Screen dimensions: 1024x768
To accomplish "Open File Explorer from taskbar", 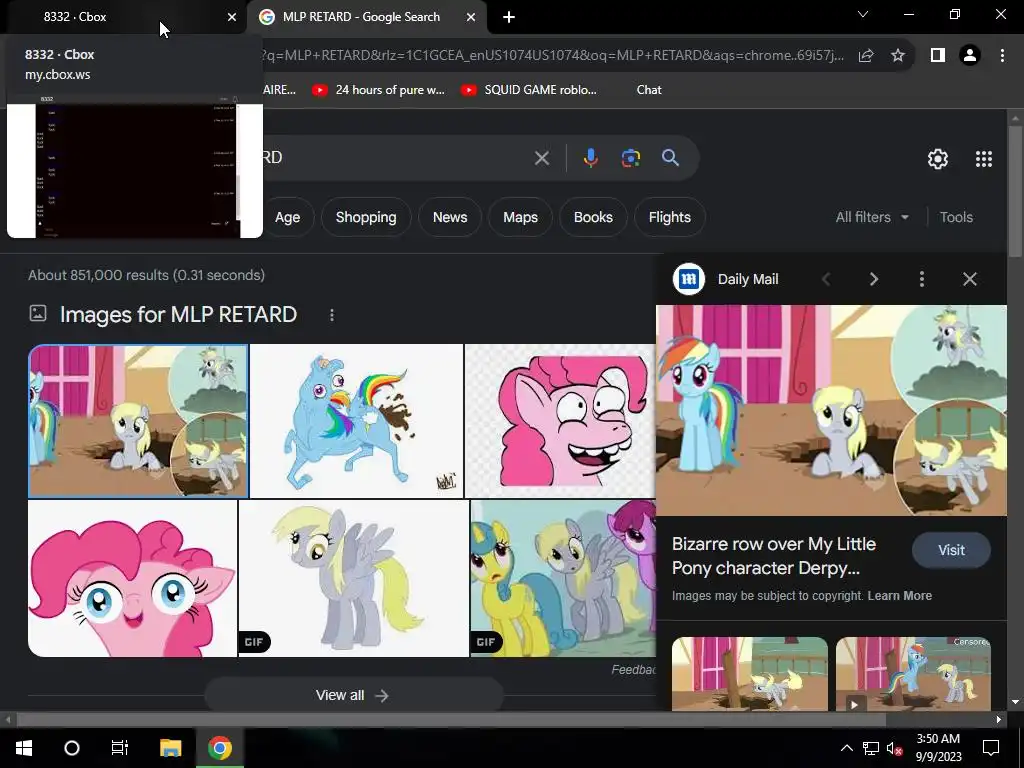I will 170,748.
